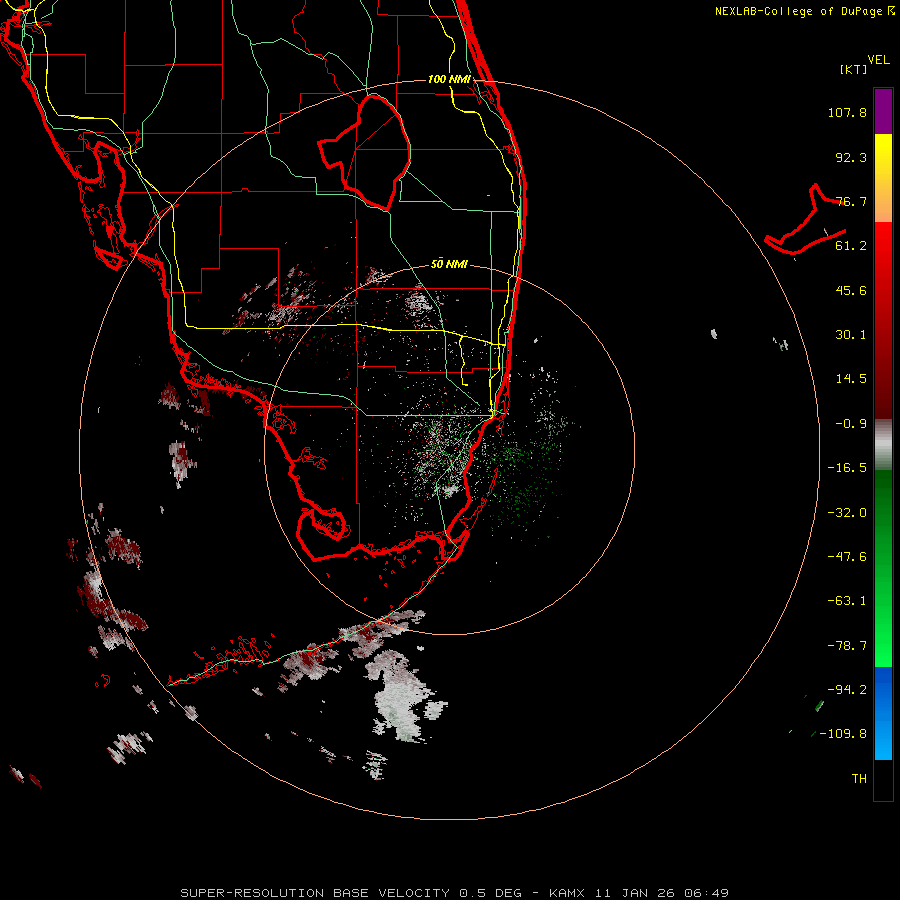Click the -94.2 velocity scale value
Screen dimensions: 900x900
pyautogui.click(x=847, y=690)
